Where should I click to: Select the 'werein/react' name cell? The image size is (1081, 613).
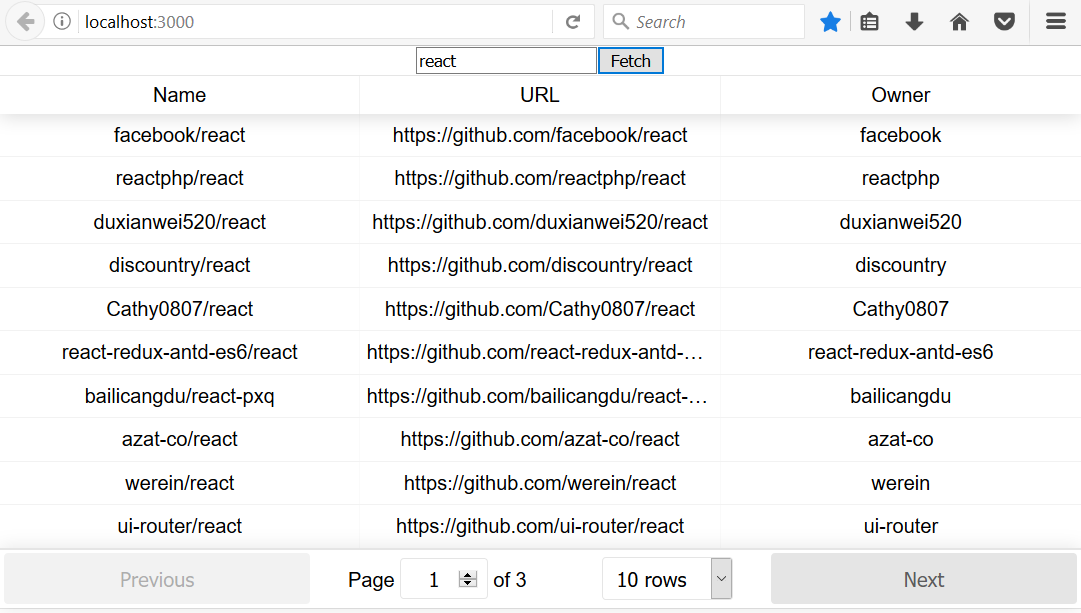coord(180,483)
